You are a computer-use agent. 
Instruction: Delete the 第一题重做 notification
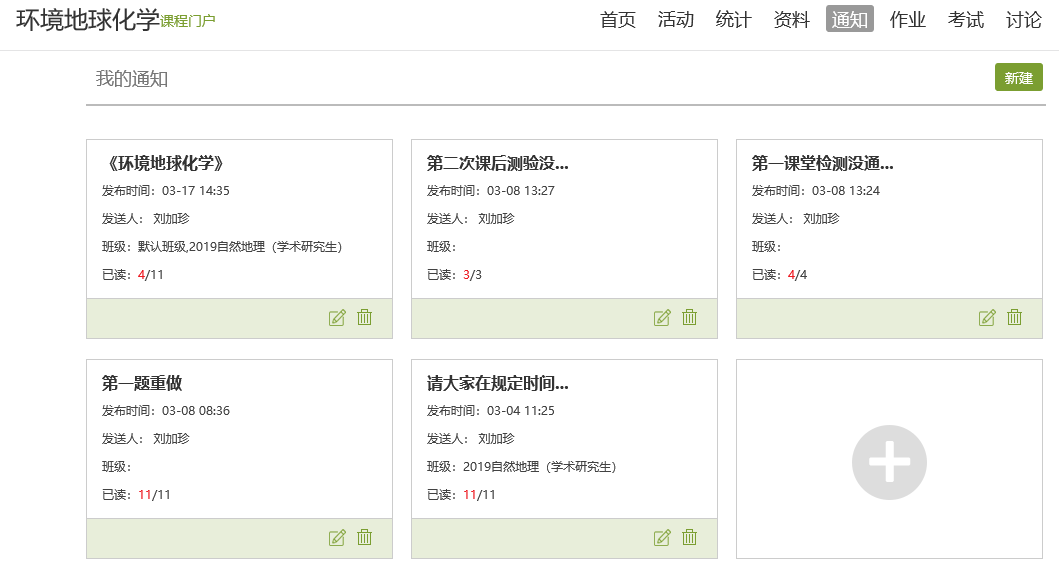(365, 538)
